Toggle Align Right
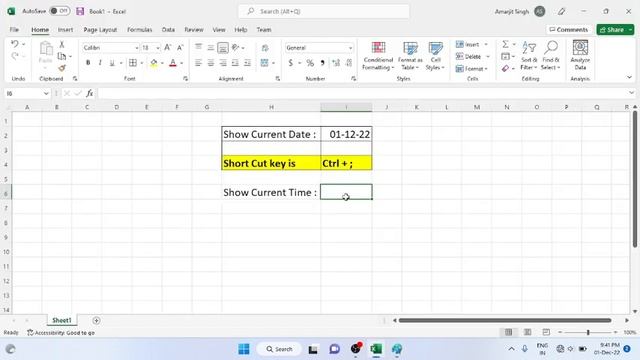640x360 pixels. click(x=223, y=63)
